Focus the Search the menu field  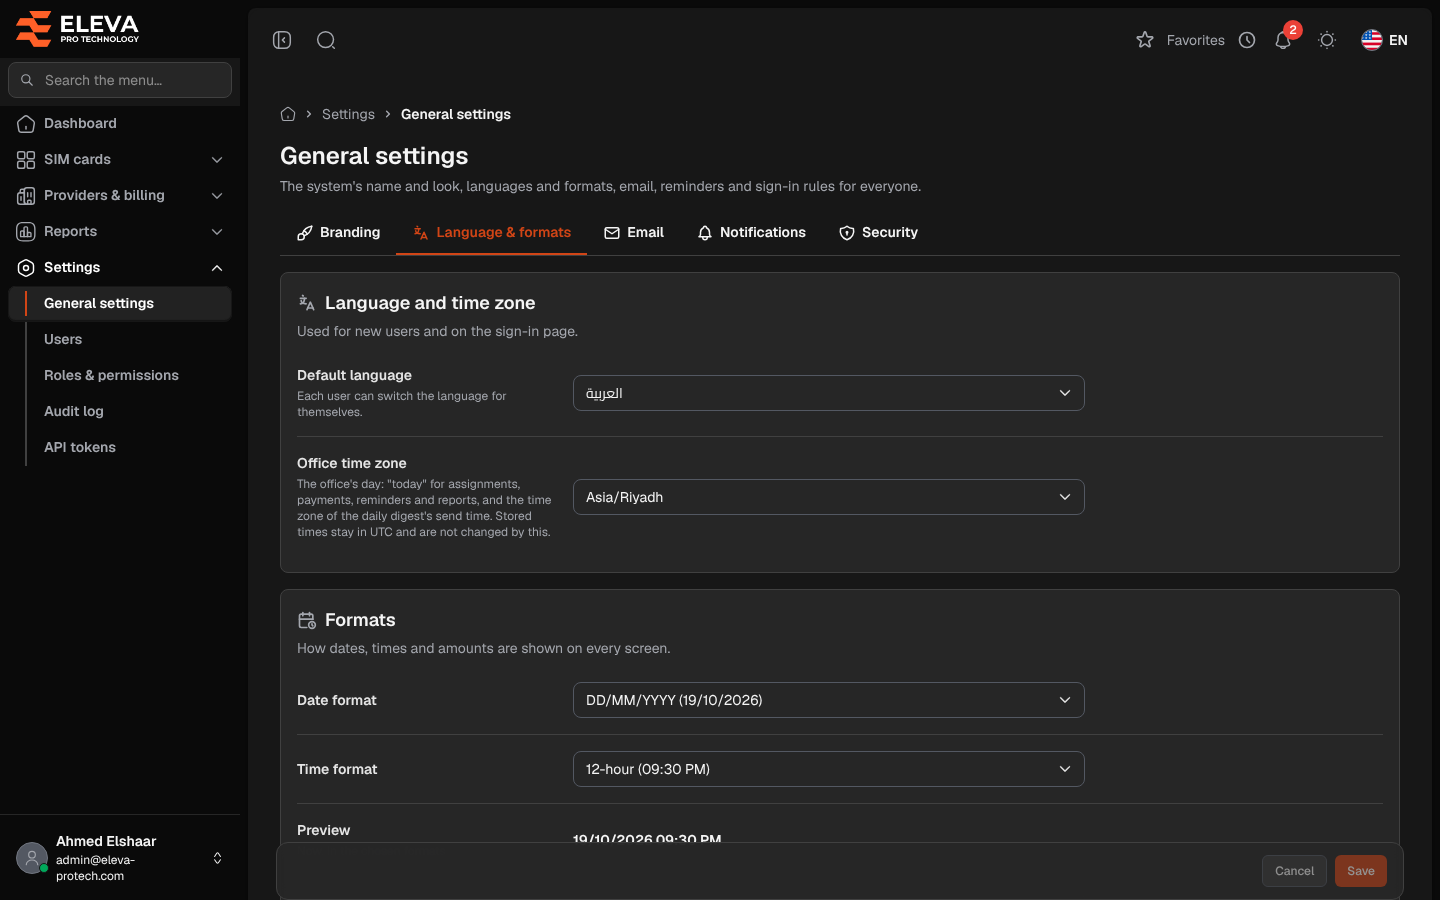(x=120, y=80)
